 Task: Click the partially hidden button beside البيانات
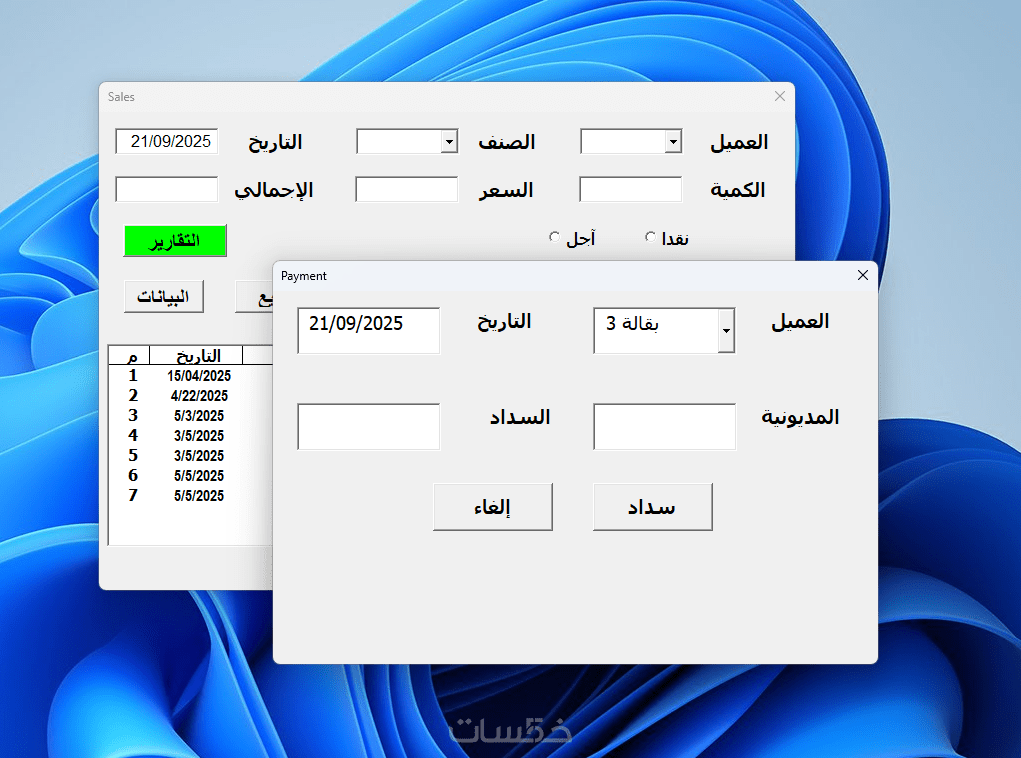tap(255, 297)
